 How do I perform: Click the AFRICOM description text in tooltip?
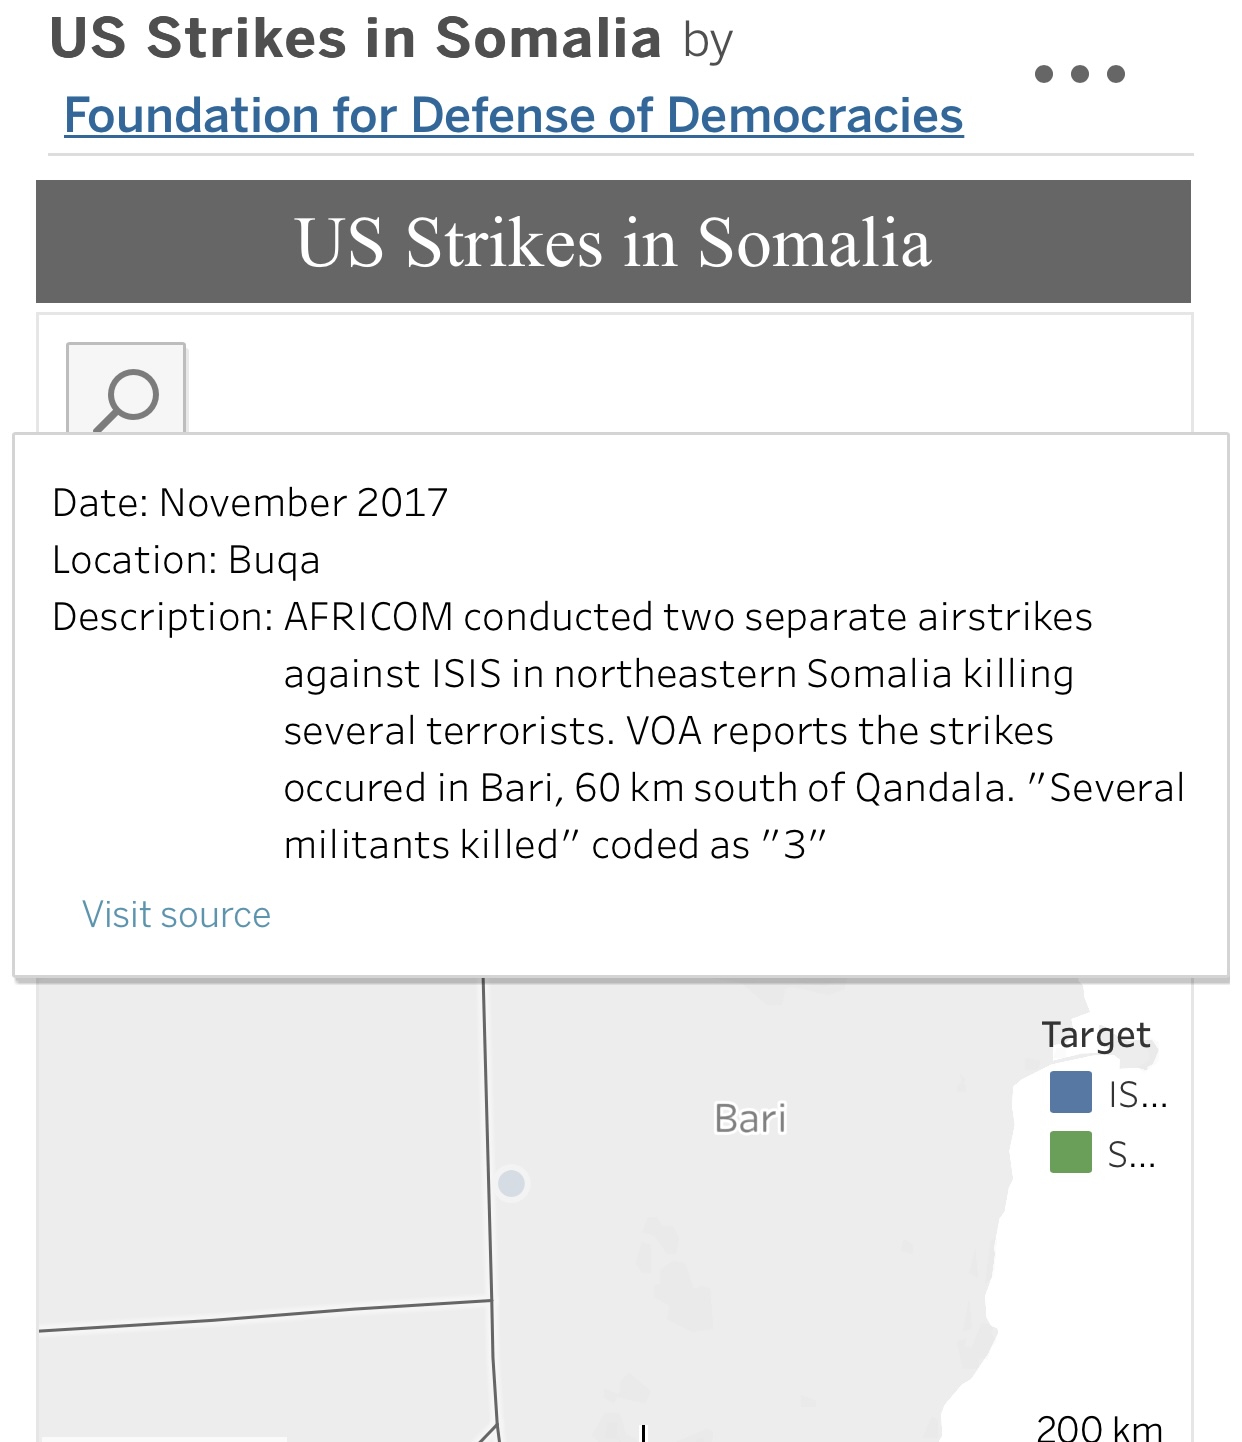pyautogui.click(x=734, y=731)
